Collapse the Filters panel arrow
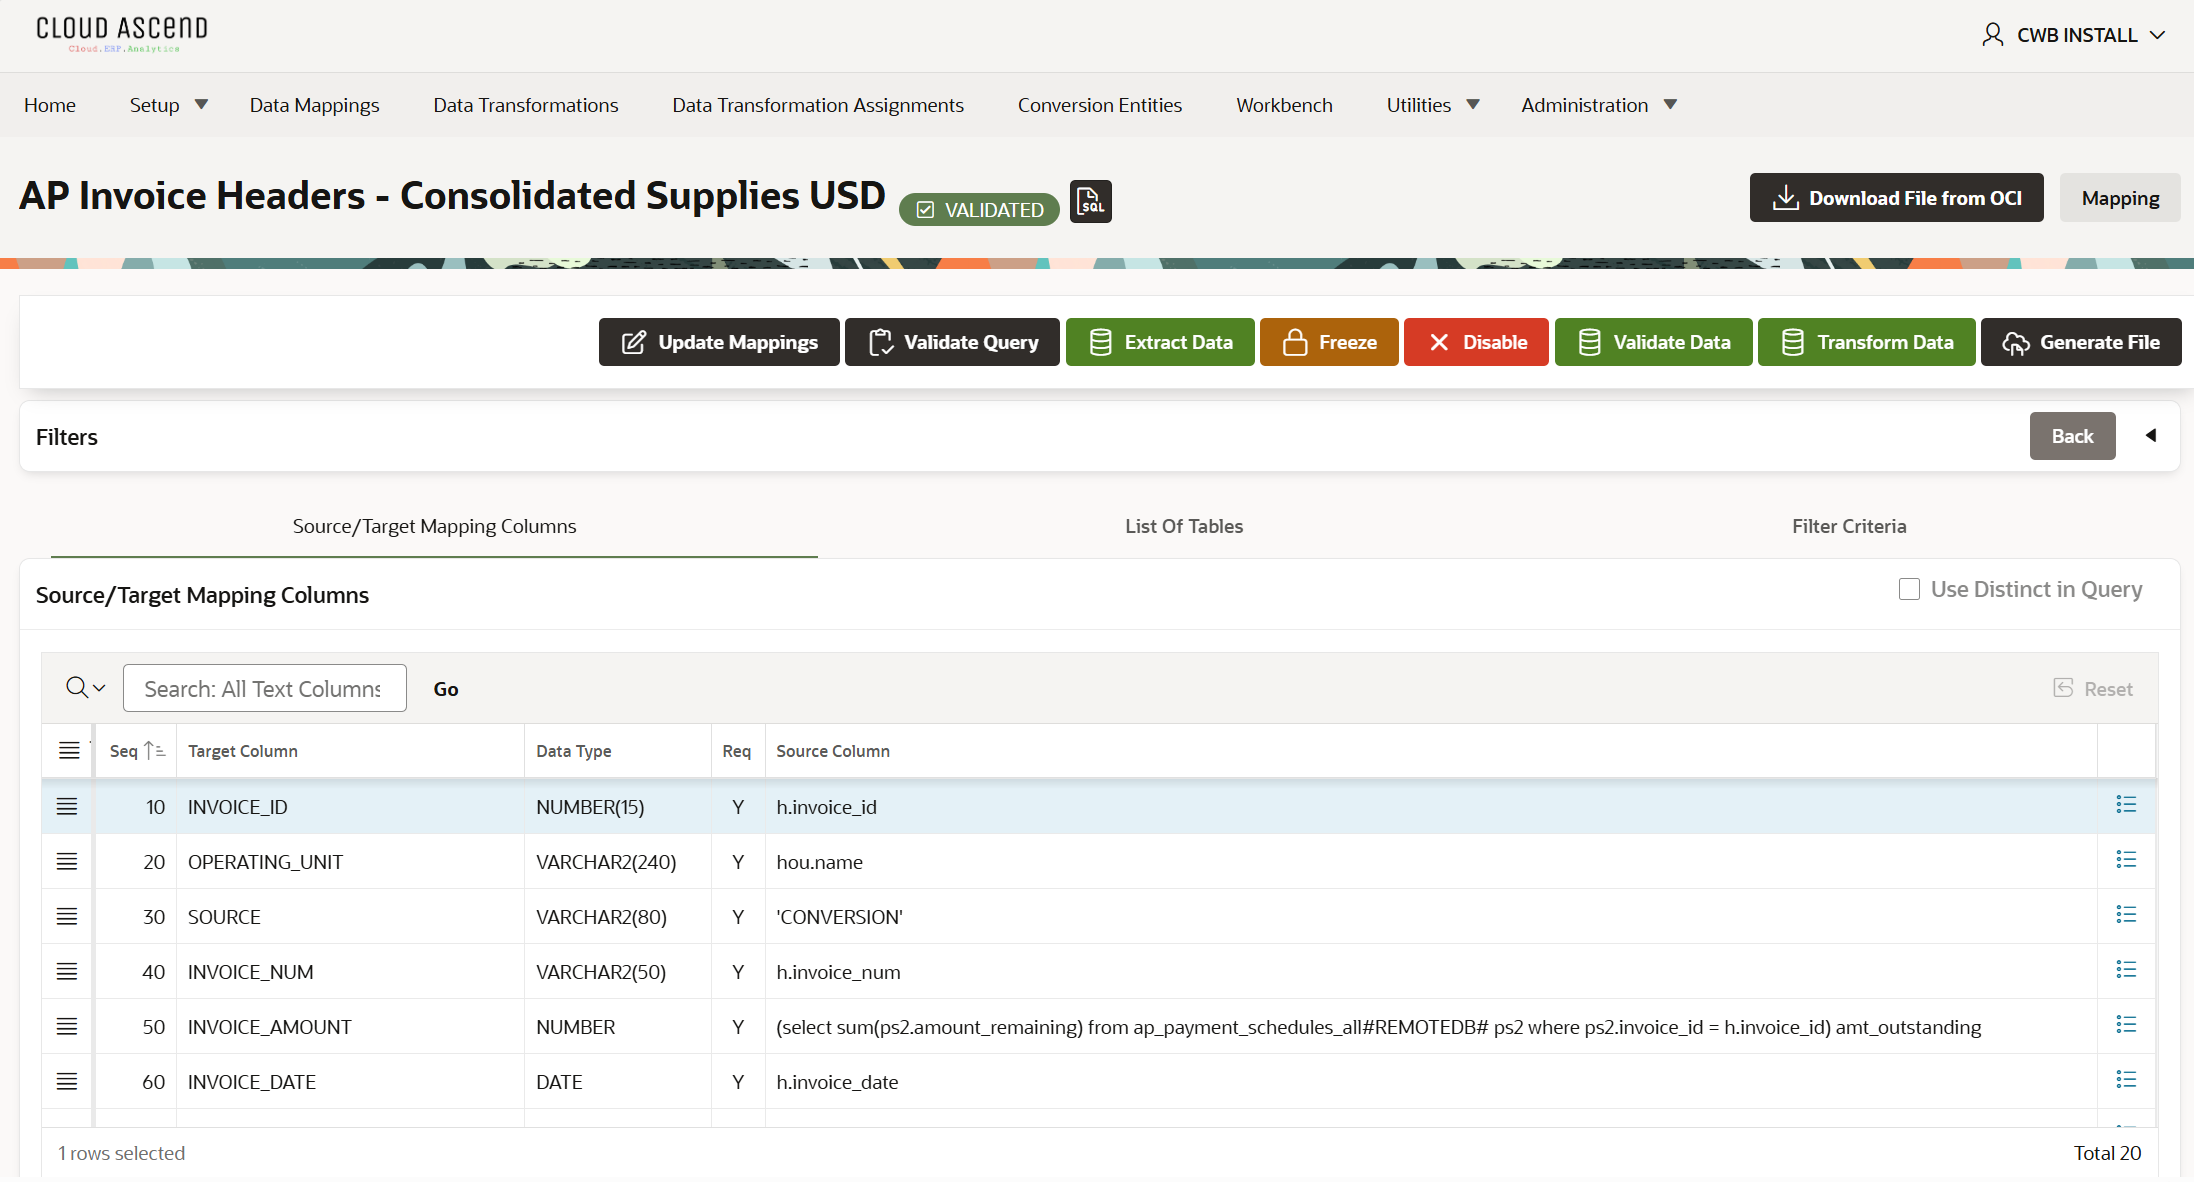 coord(2151,436)
